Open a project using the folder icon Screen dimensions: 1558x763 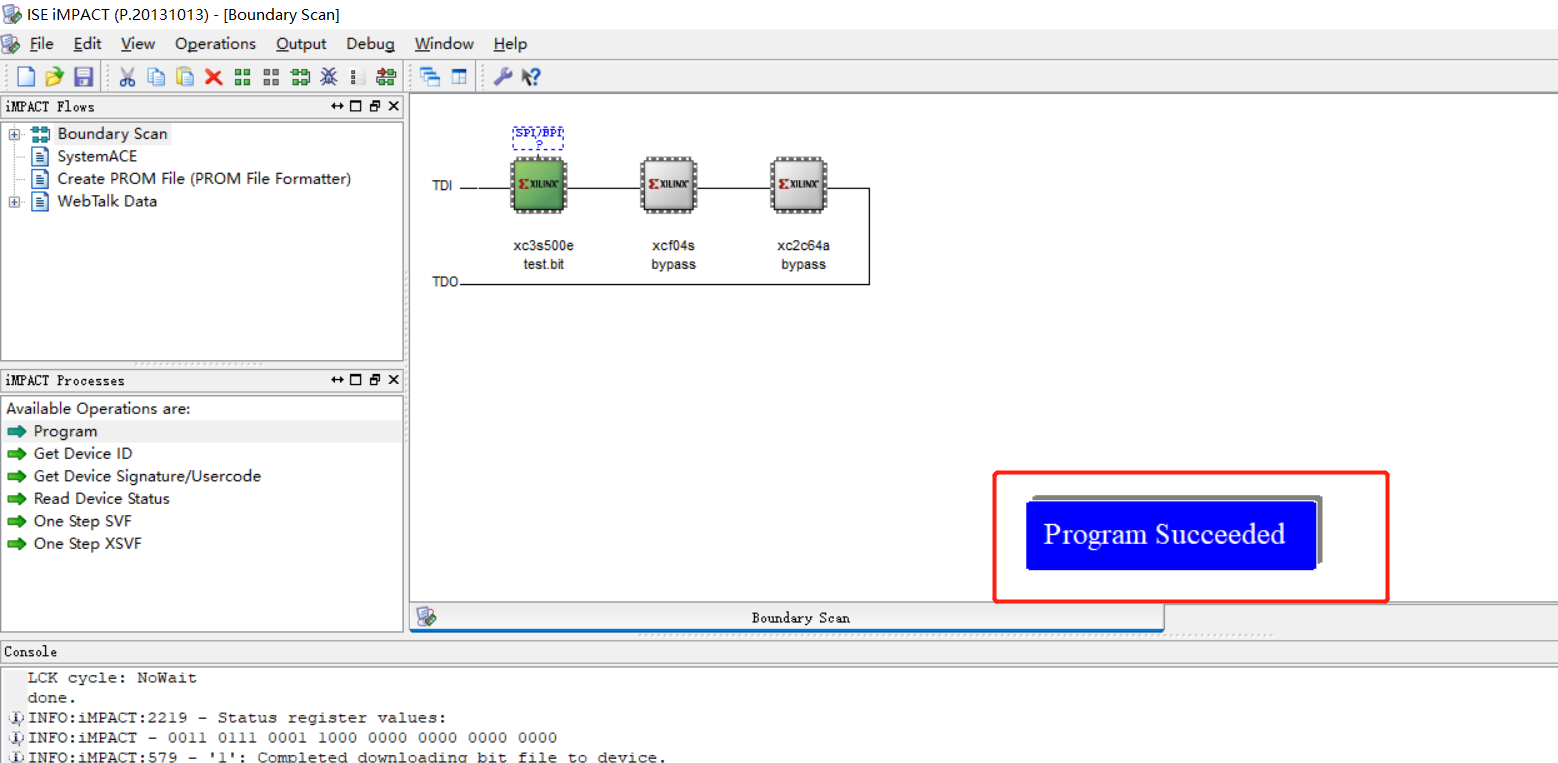tap(55, 77)
